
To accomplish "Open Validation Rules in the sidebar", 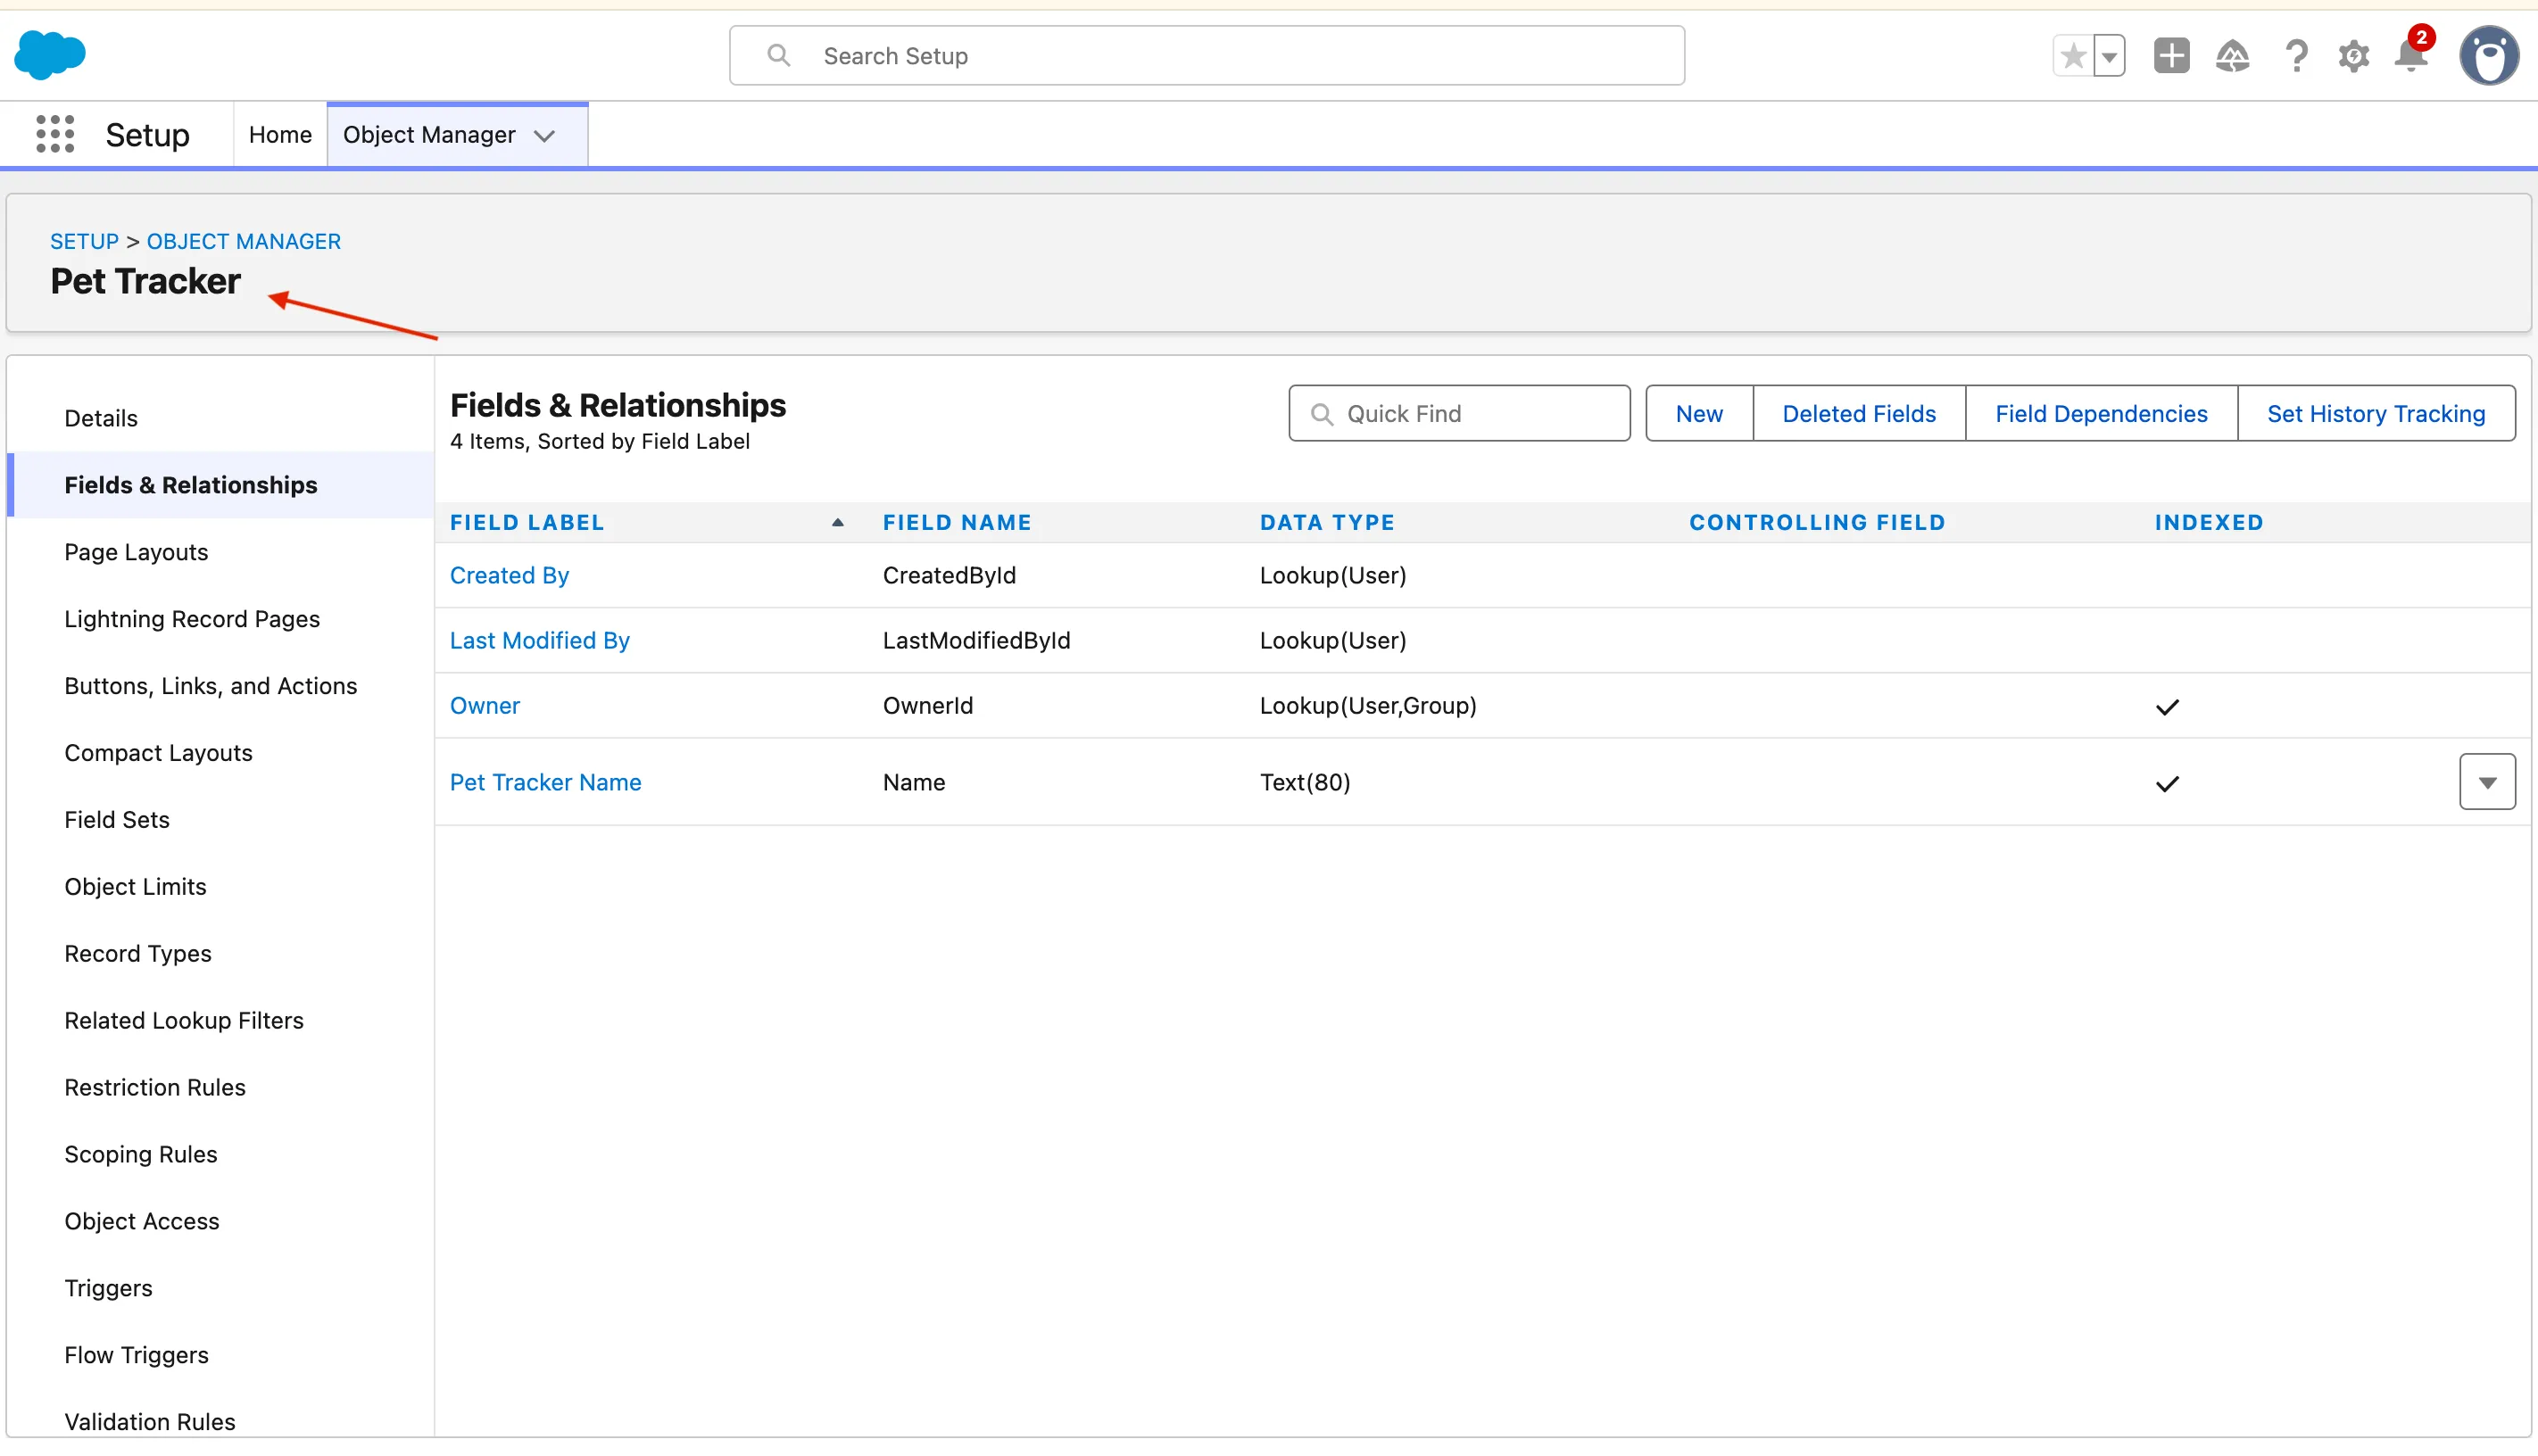I will pos(150,1421).
